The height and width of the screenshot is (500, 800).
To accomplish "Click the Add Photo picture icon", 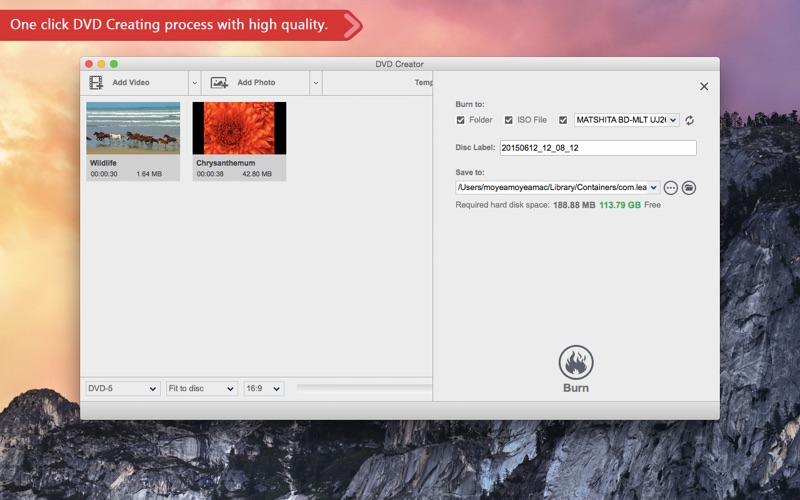I will (219, 83).
